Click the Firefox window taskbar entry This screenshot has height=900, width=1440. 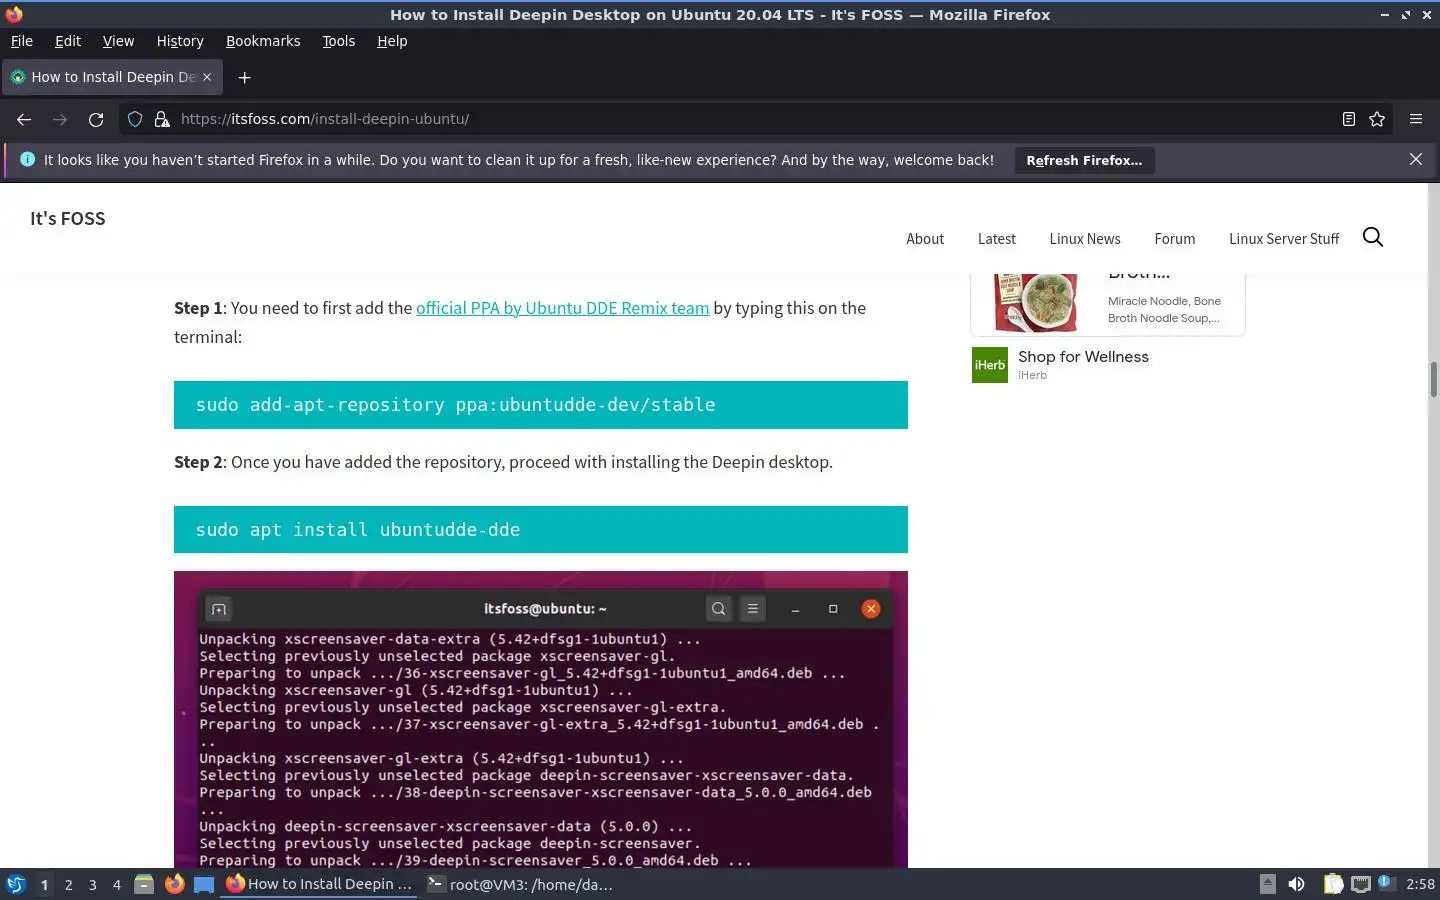tap(319, 884)
